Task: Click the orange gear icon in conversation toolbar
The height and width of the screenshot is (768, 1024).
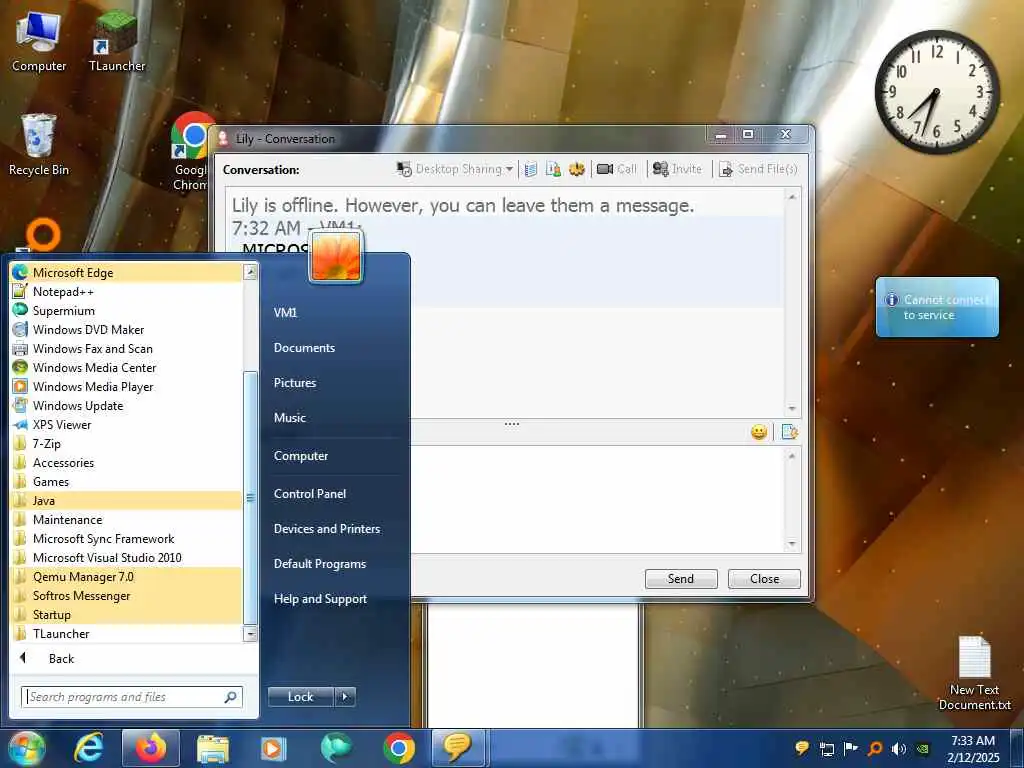Action: tap(576, 170)
